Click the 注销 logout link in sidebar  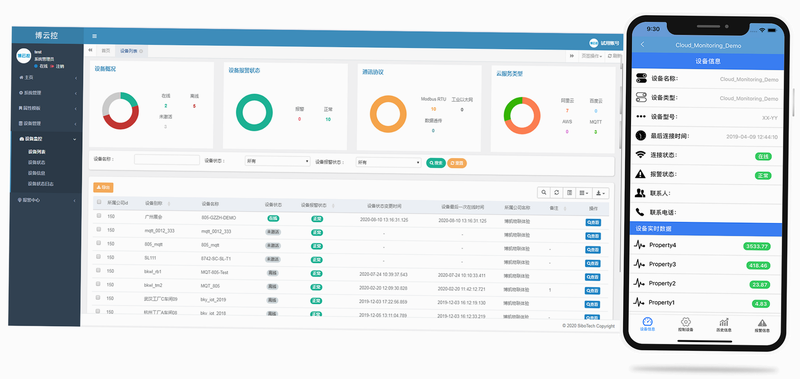(x=57, y=66)
